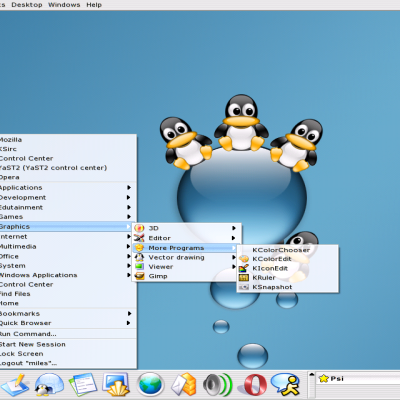Image resolution: width=400 pixels, height=400 pixels.
Task: Expand the Multimedia submenu arrow
Action: (129, 246)
